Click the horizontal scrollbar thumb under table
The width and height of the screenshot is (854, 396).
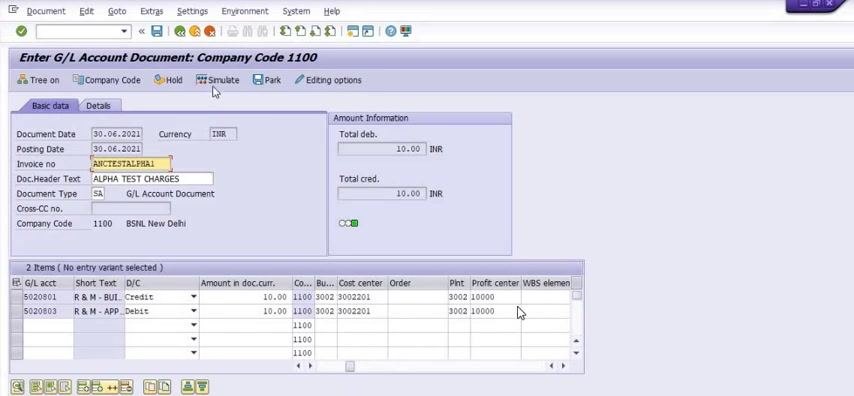[350, 367]
